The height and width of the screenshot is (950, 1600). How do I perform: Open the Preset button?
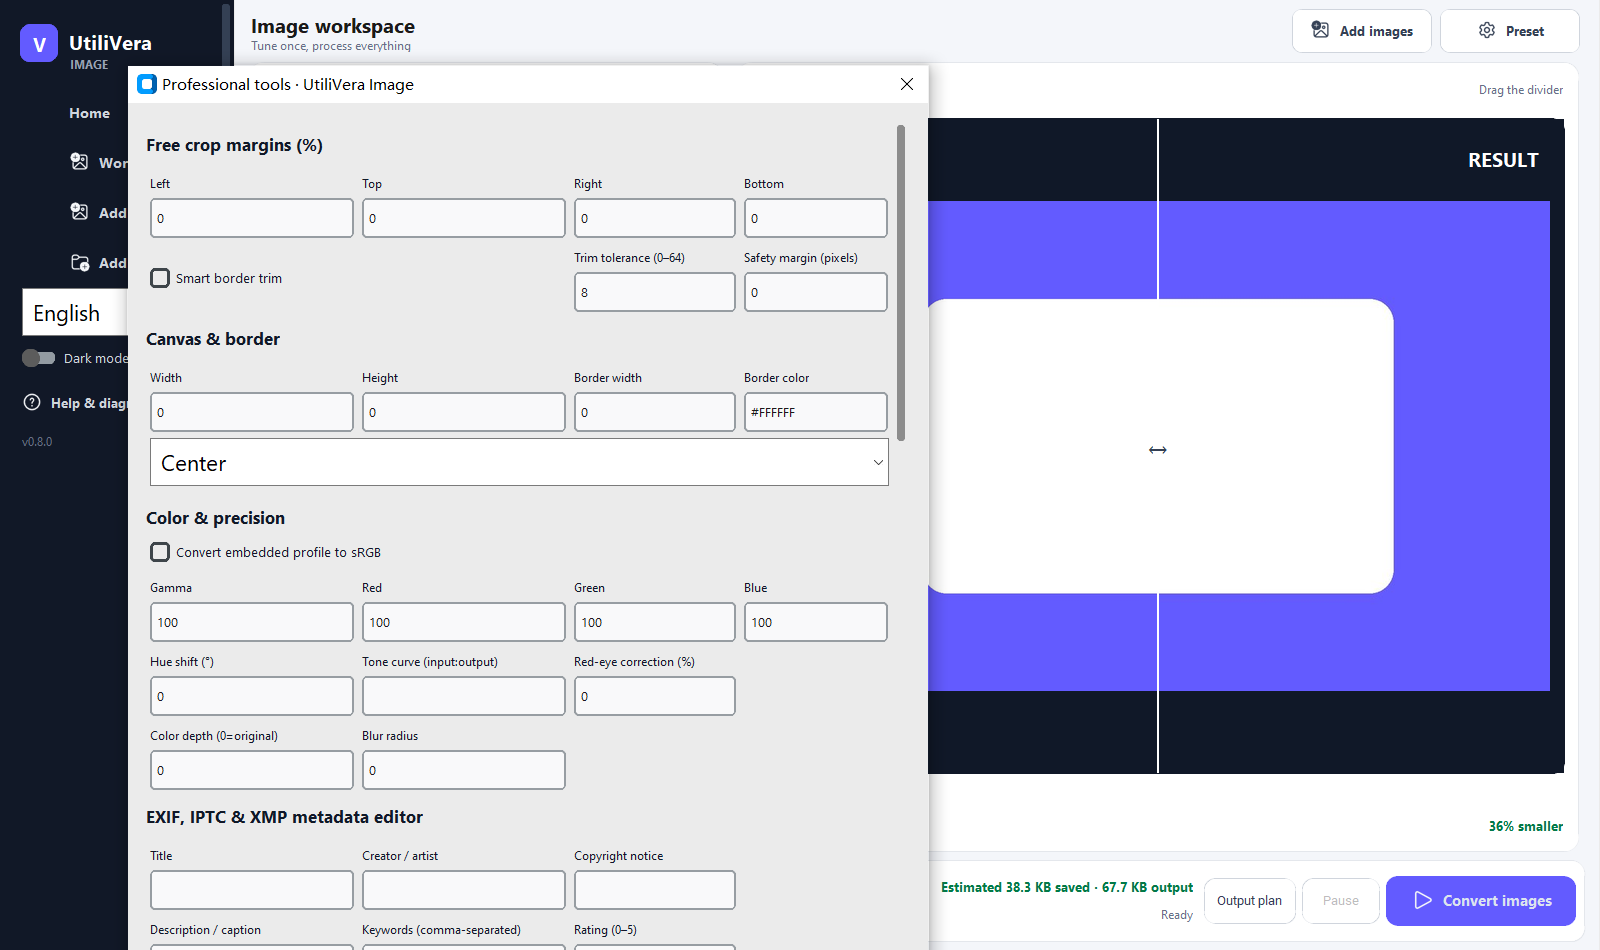[1510, 31]
